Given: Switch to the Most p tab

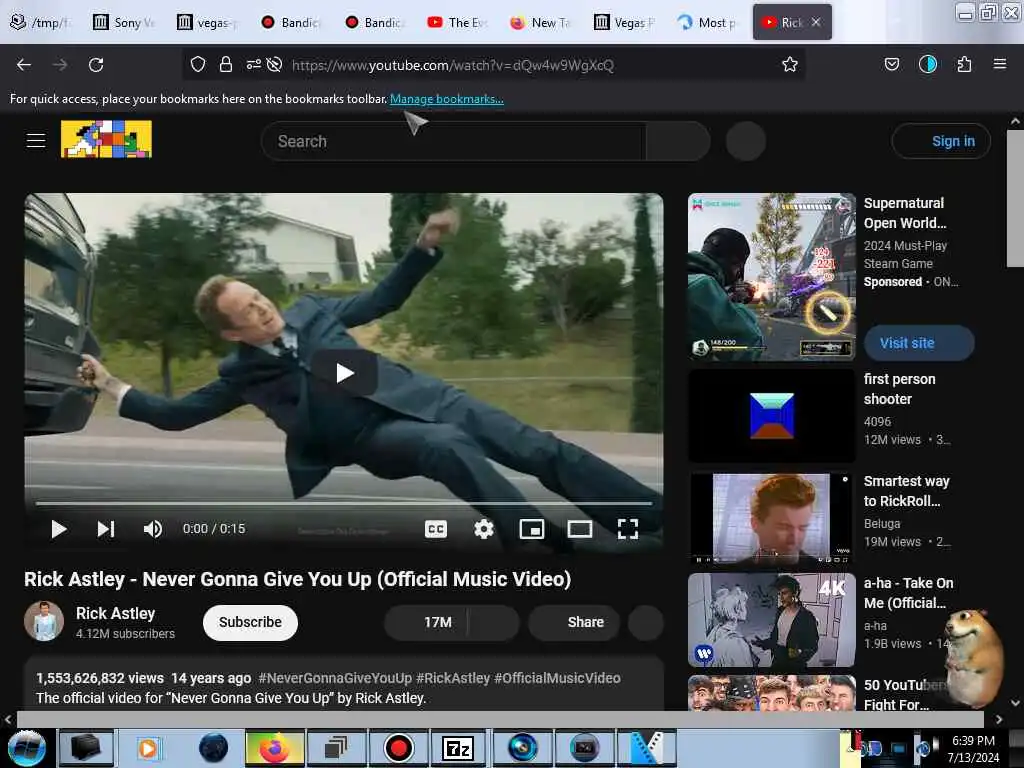Looking at the screenshot, I should (x=710, y=22).
